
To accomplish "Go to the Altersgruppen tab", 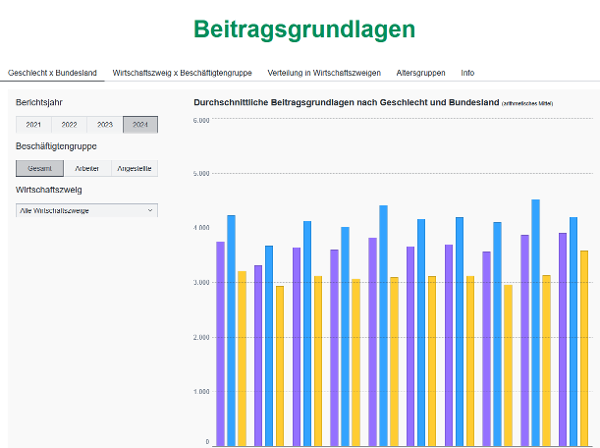I will (421, 73).
